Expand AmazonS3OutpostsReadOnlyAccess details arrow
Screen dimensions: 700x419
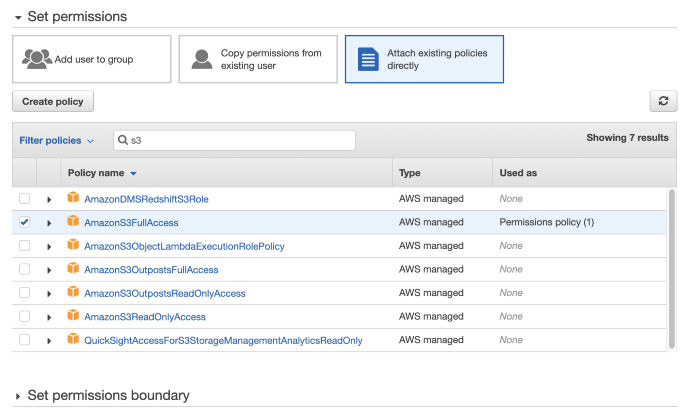pos(49,294)
